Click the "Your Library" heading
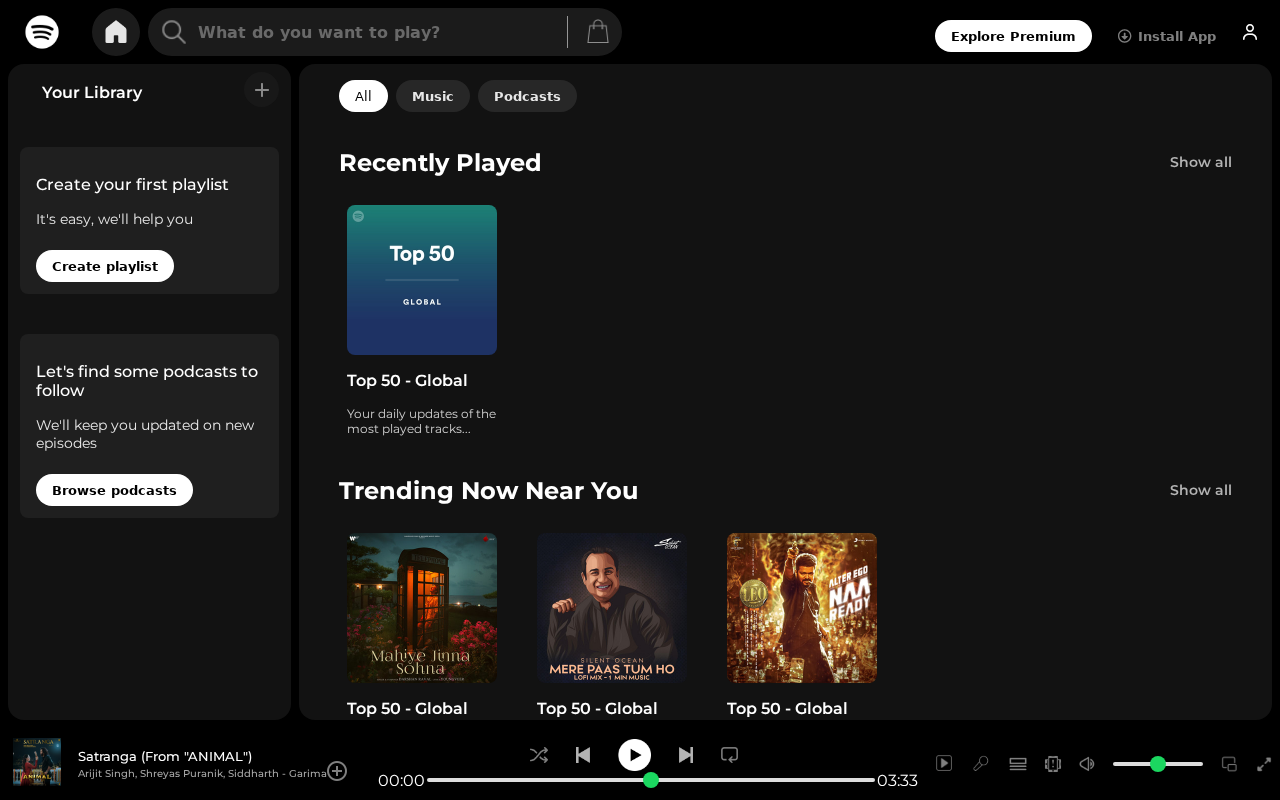This screenshot has width=1280, height=800. click(x=92, y=92)
